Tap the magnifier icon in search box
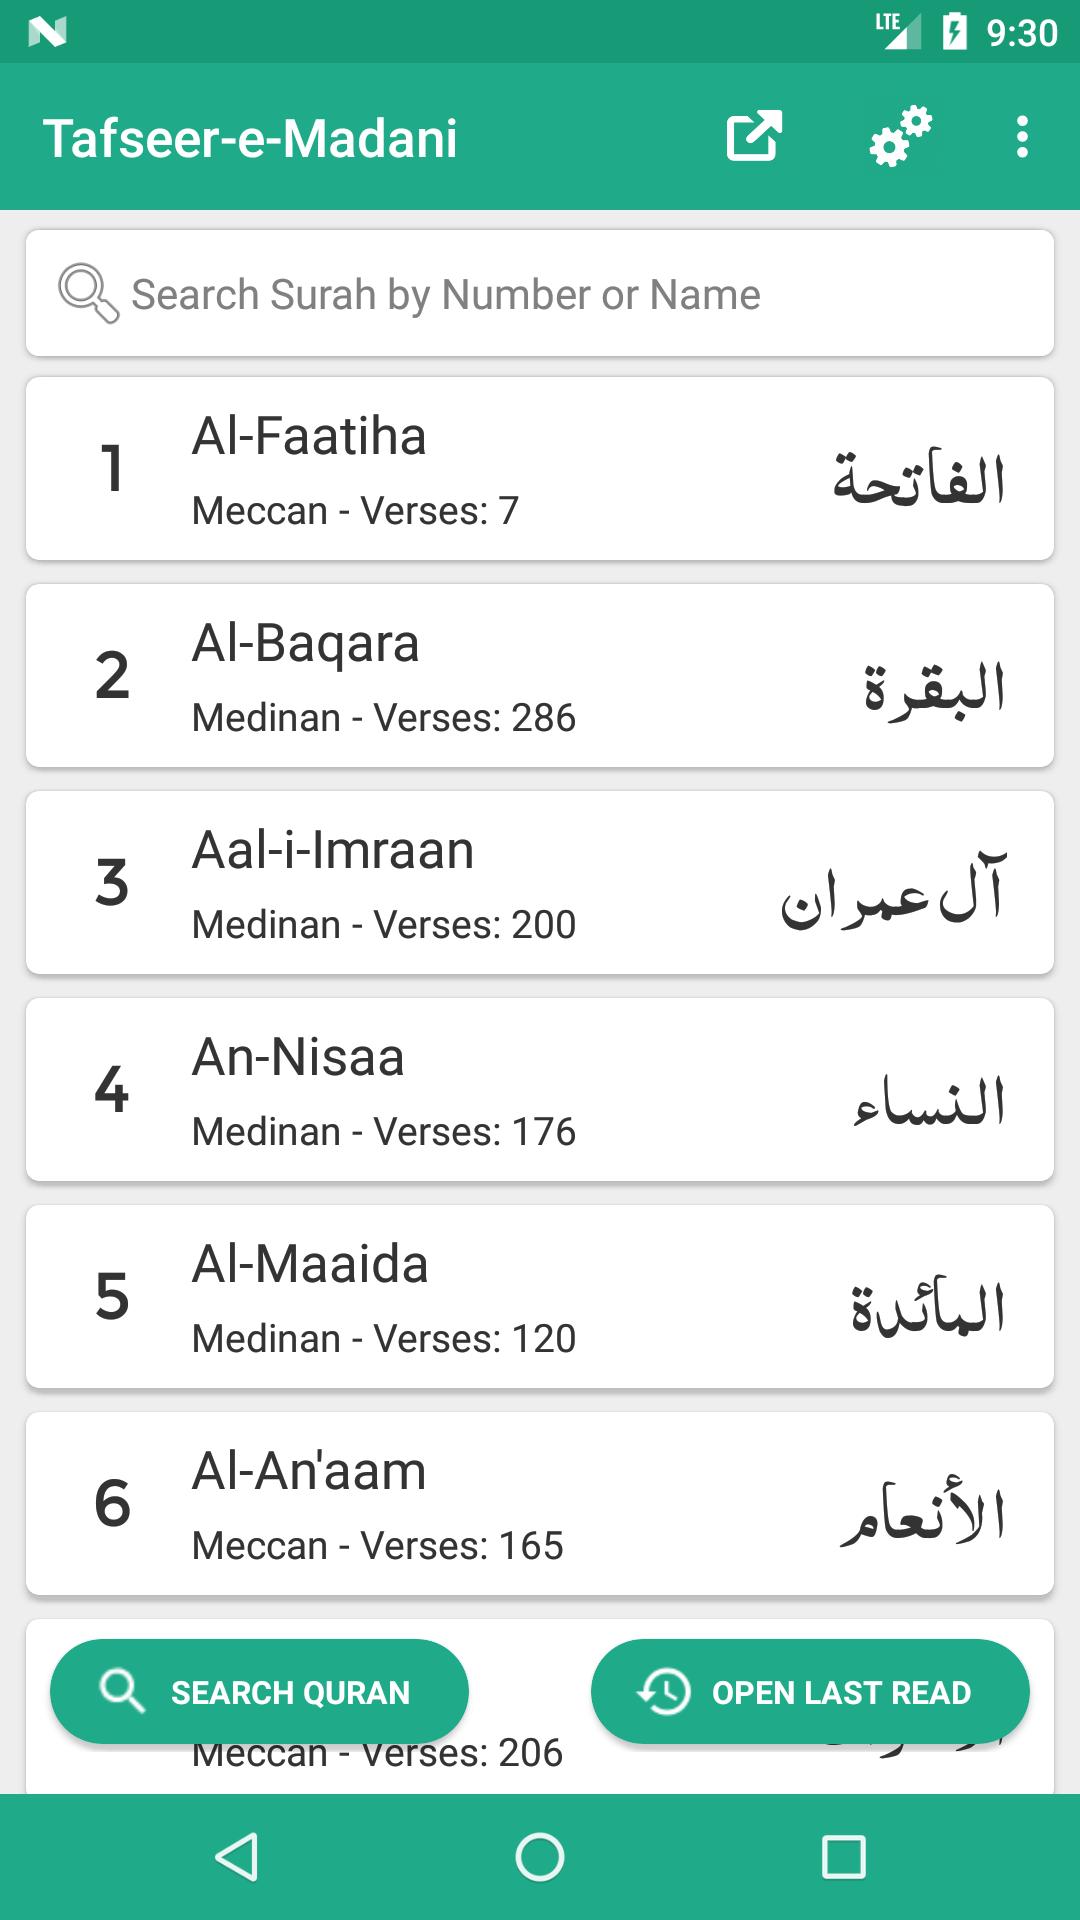 coord(88,293)
